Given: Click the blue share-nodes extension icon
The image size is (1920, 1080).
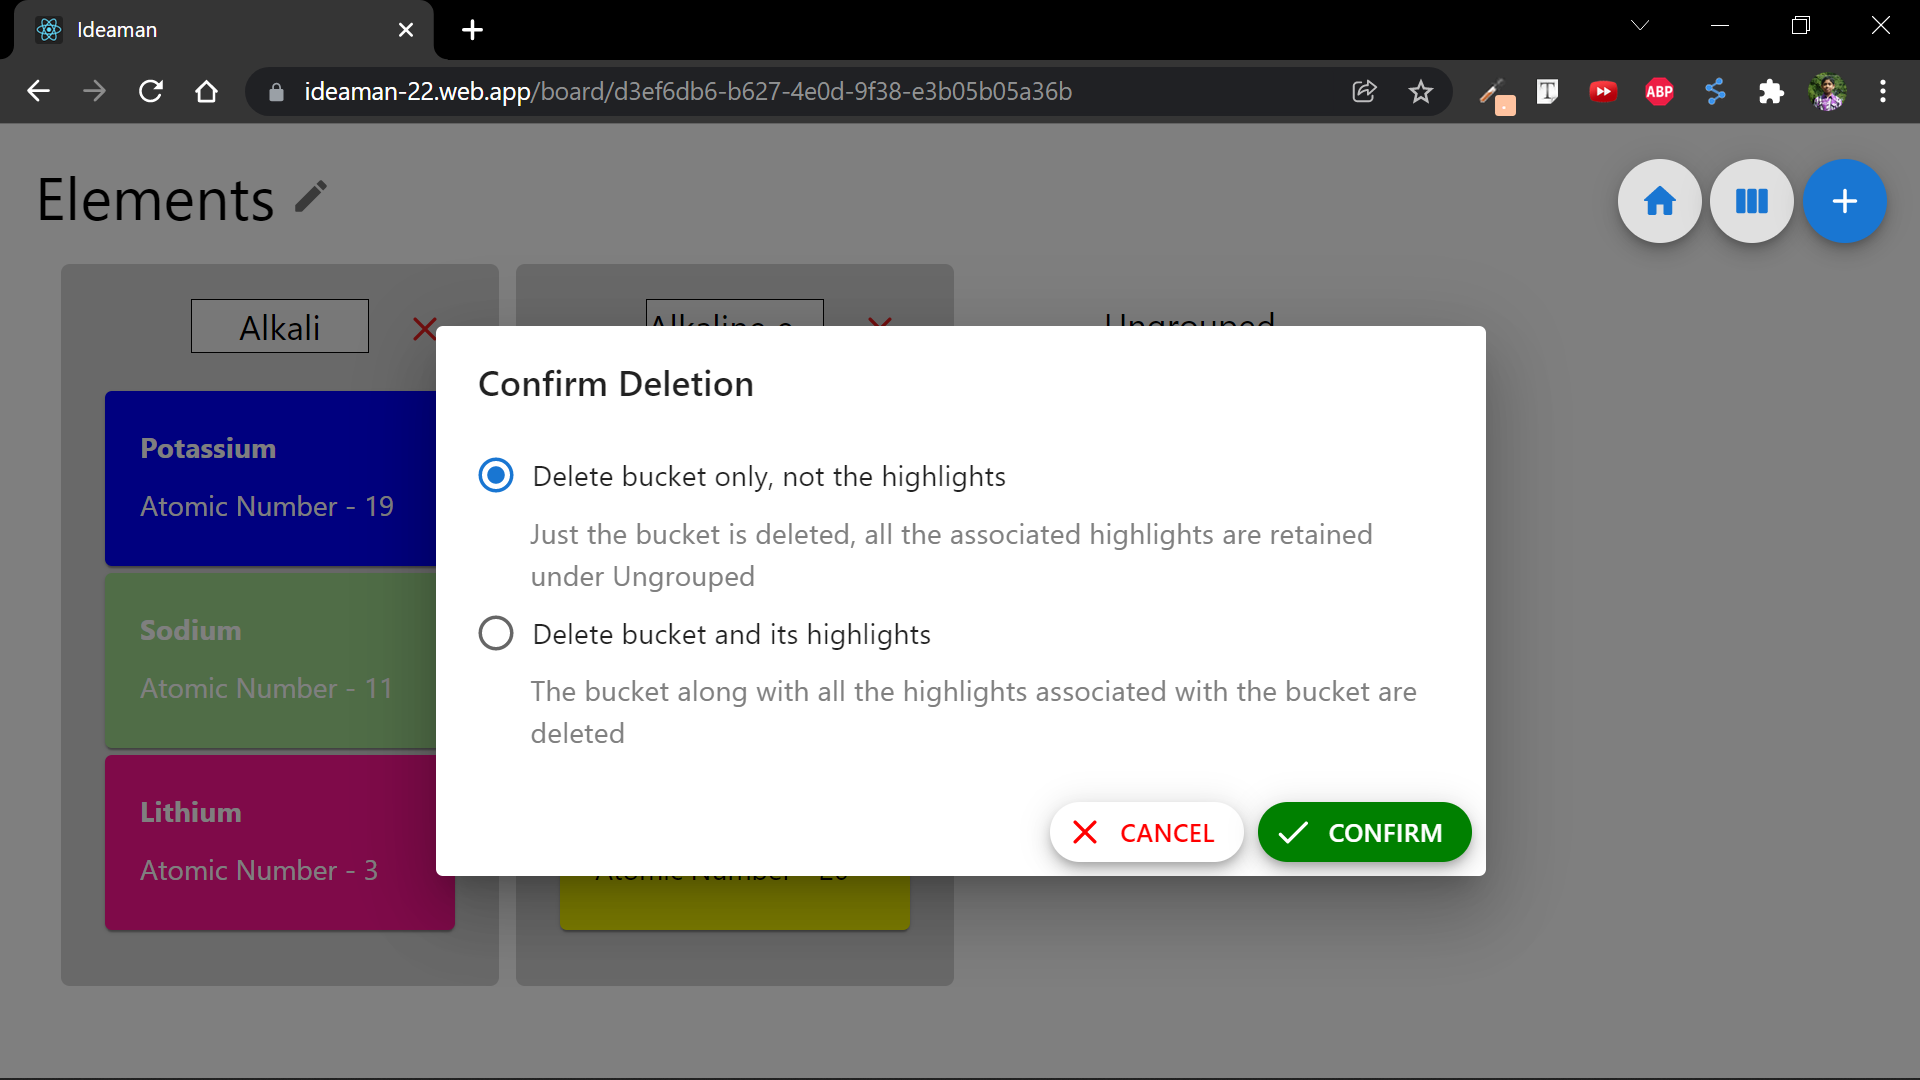Looking at the screenshot, I should 1715,91.
